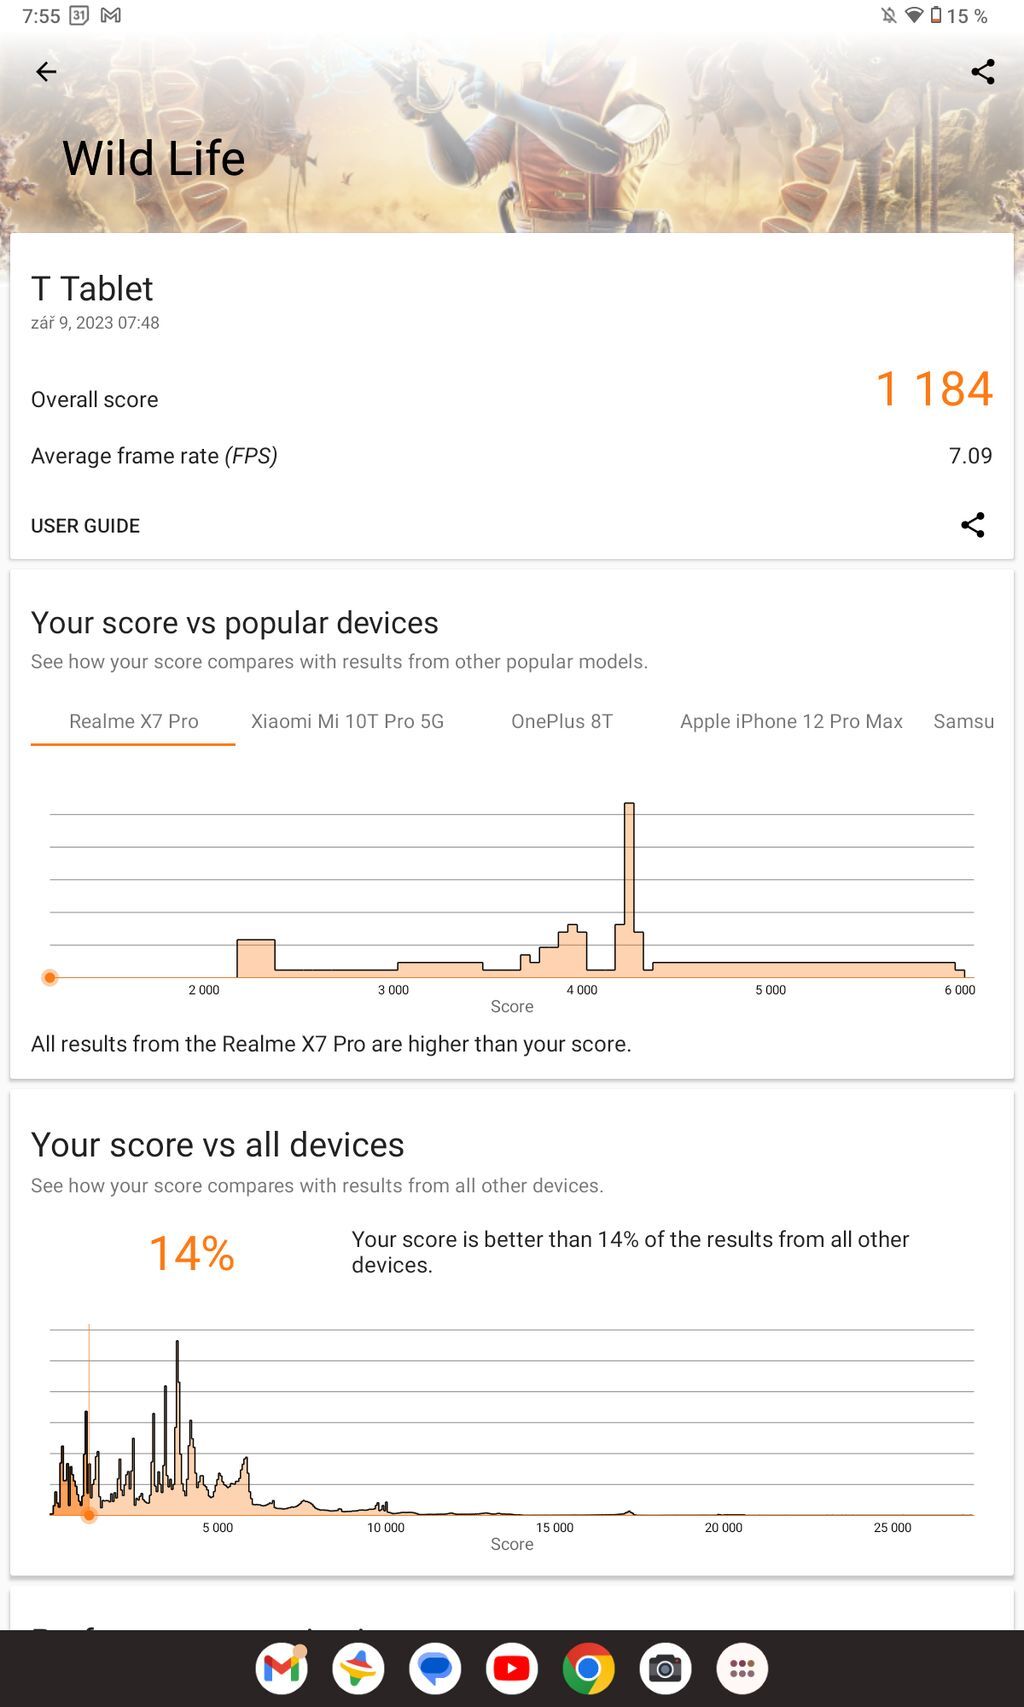Tap the back arrow icon
The width and height of the screenshot is (1024, 1707).
(x=46, y=72)
